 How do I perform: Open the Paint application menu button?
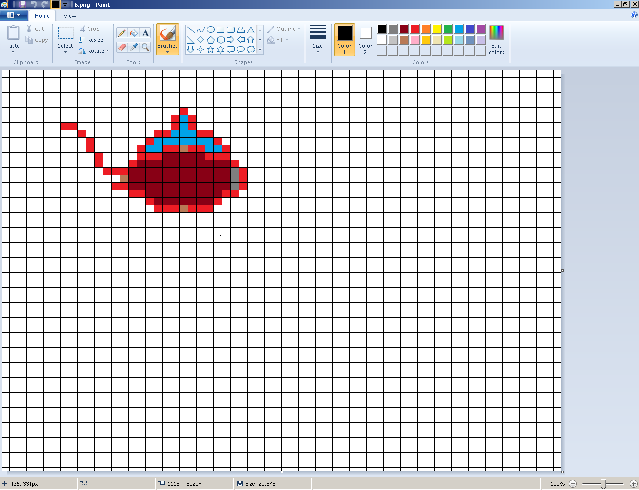pyautogui.click(x=13, y=15)
